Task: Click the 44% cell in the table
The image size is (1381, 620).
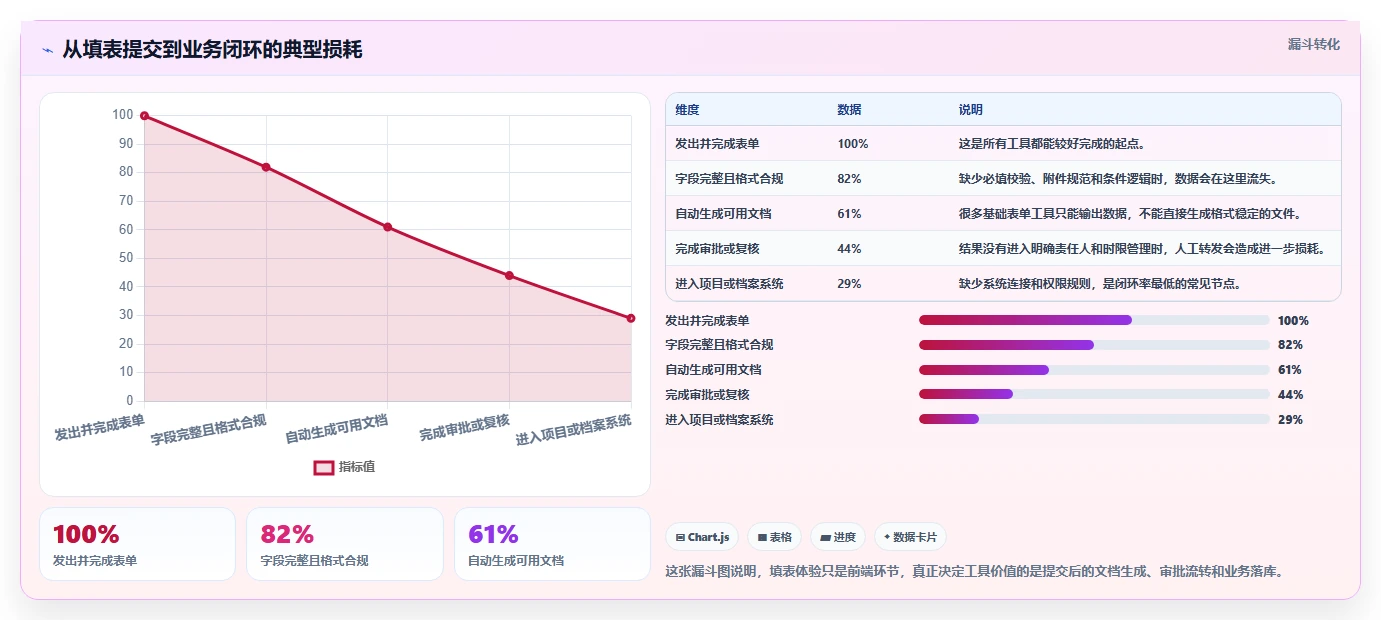Action: (x=849, y=249)
